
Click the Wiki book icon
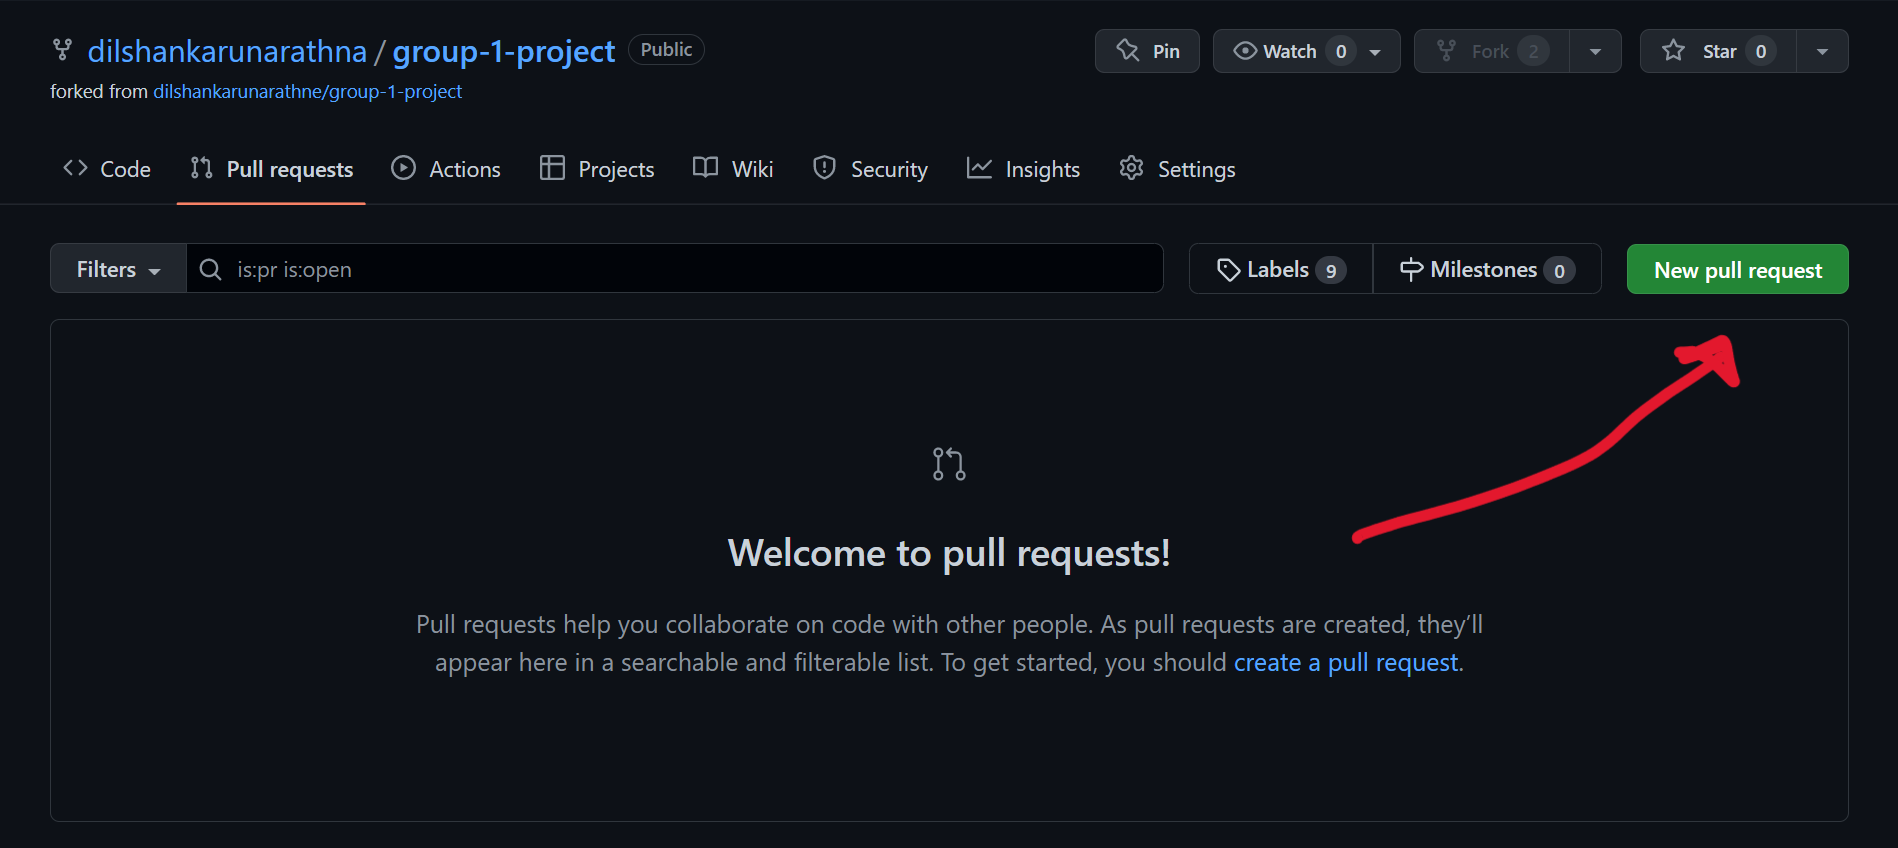pyautogui.click(x=705, y=168)
